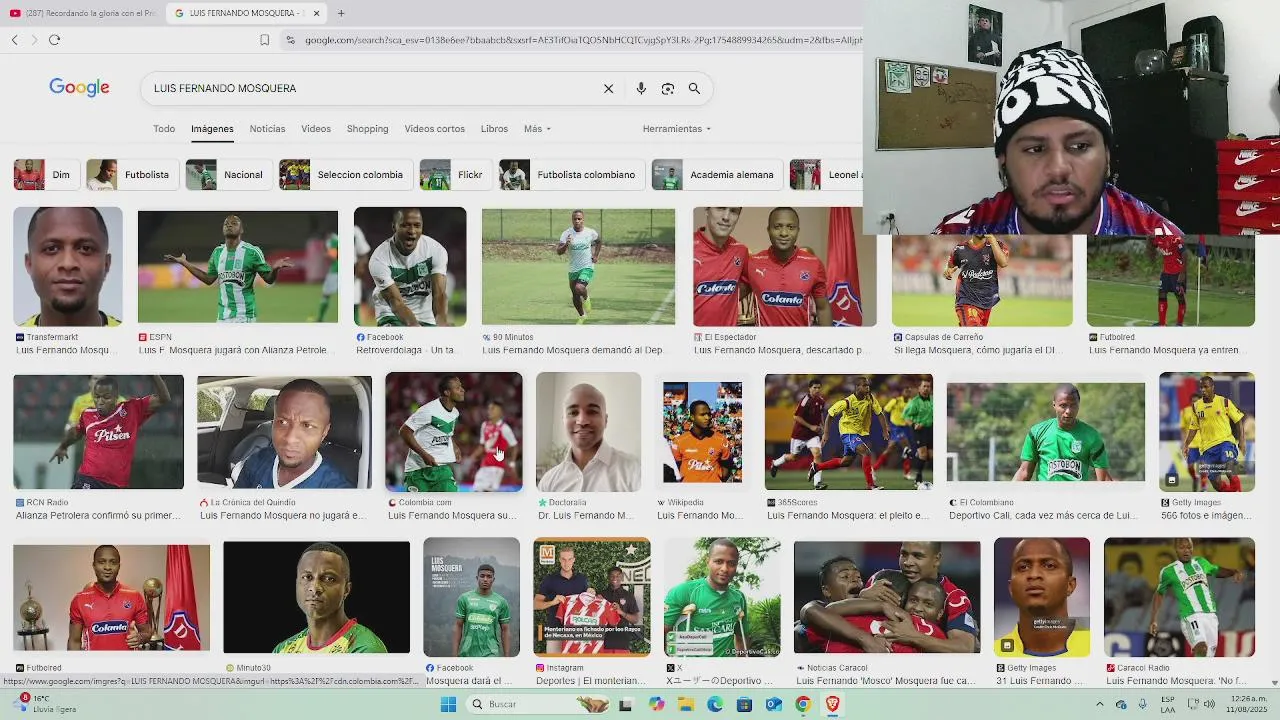Viewport: 1280px width, 720px height.
Task: Click the Google search input field
Action: [370, 88]
